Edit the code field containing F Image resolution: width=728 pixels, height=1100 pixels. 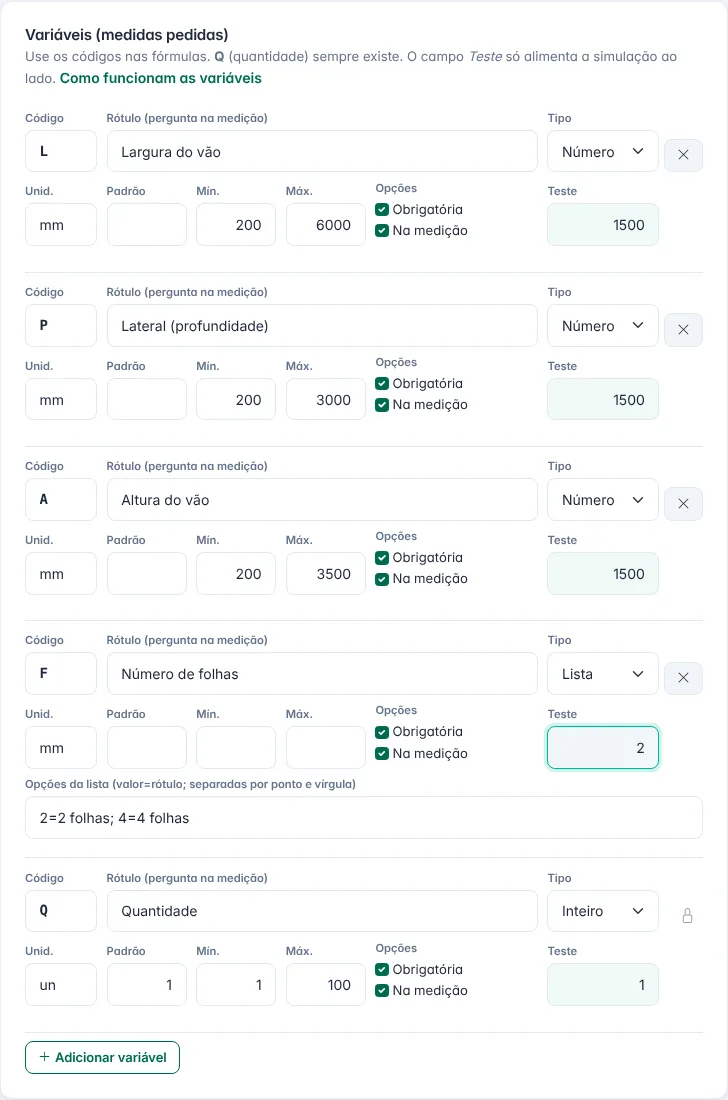(x=61, y=673)
